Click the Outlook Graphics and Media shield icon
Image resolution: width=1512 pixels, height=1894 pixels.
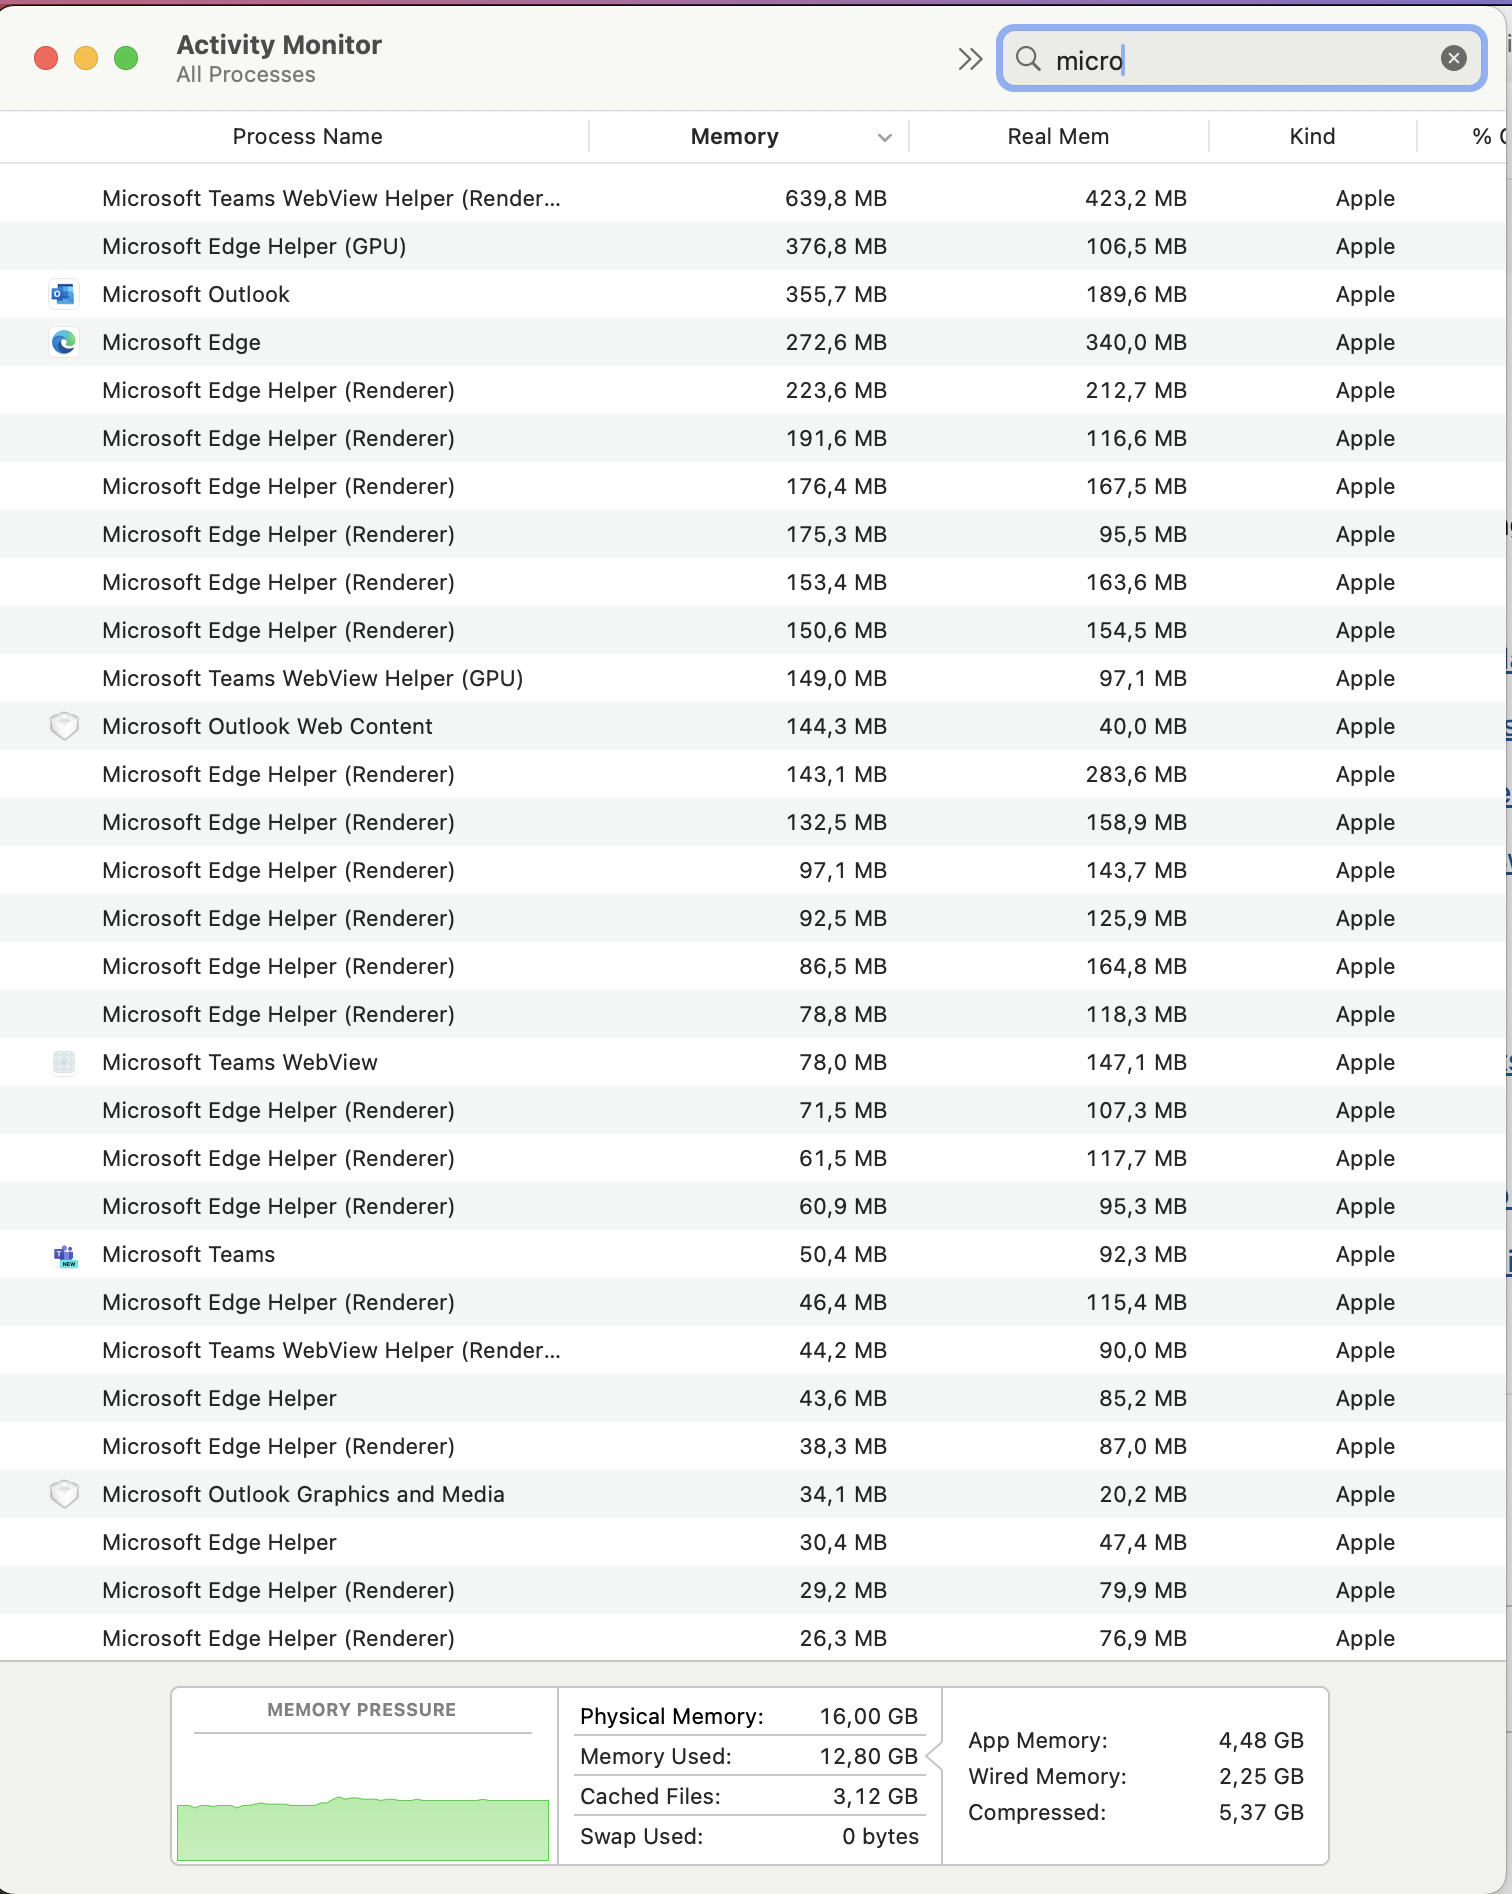[64, 1494]
